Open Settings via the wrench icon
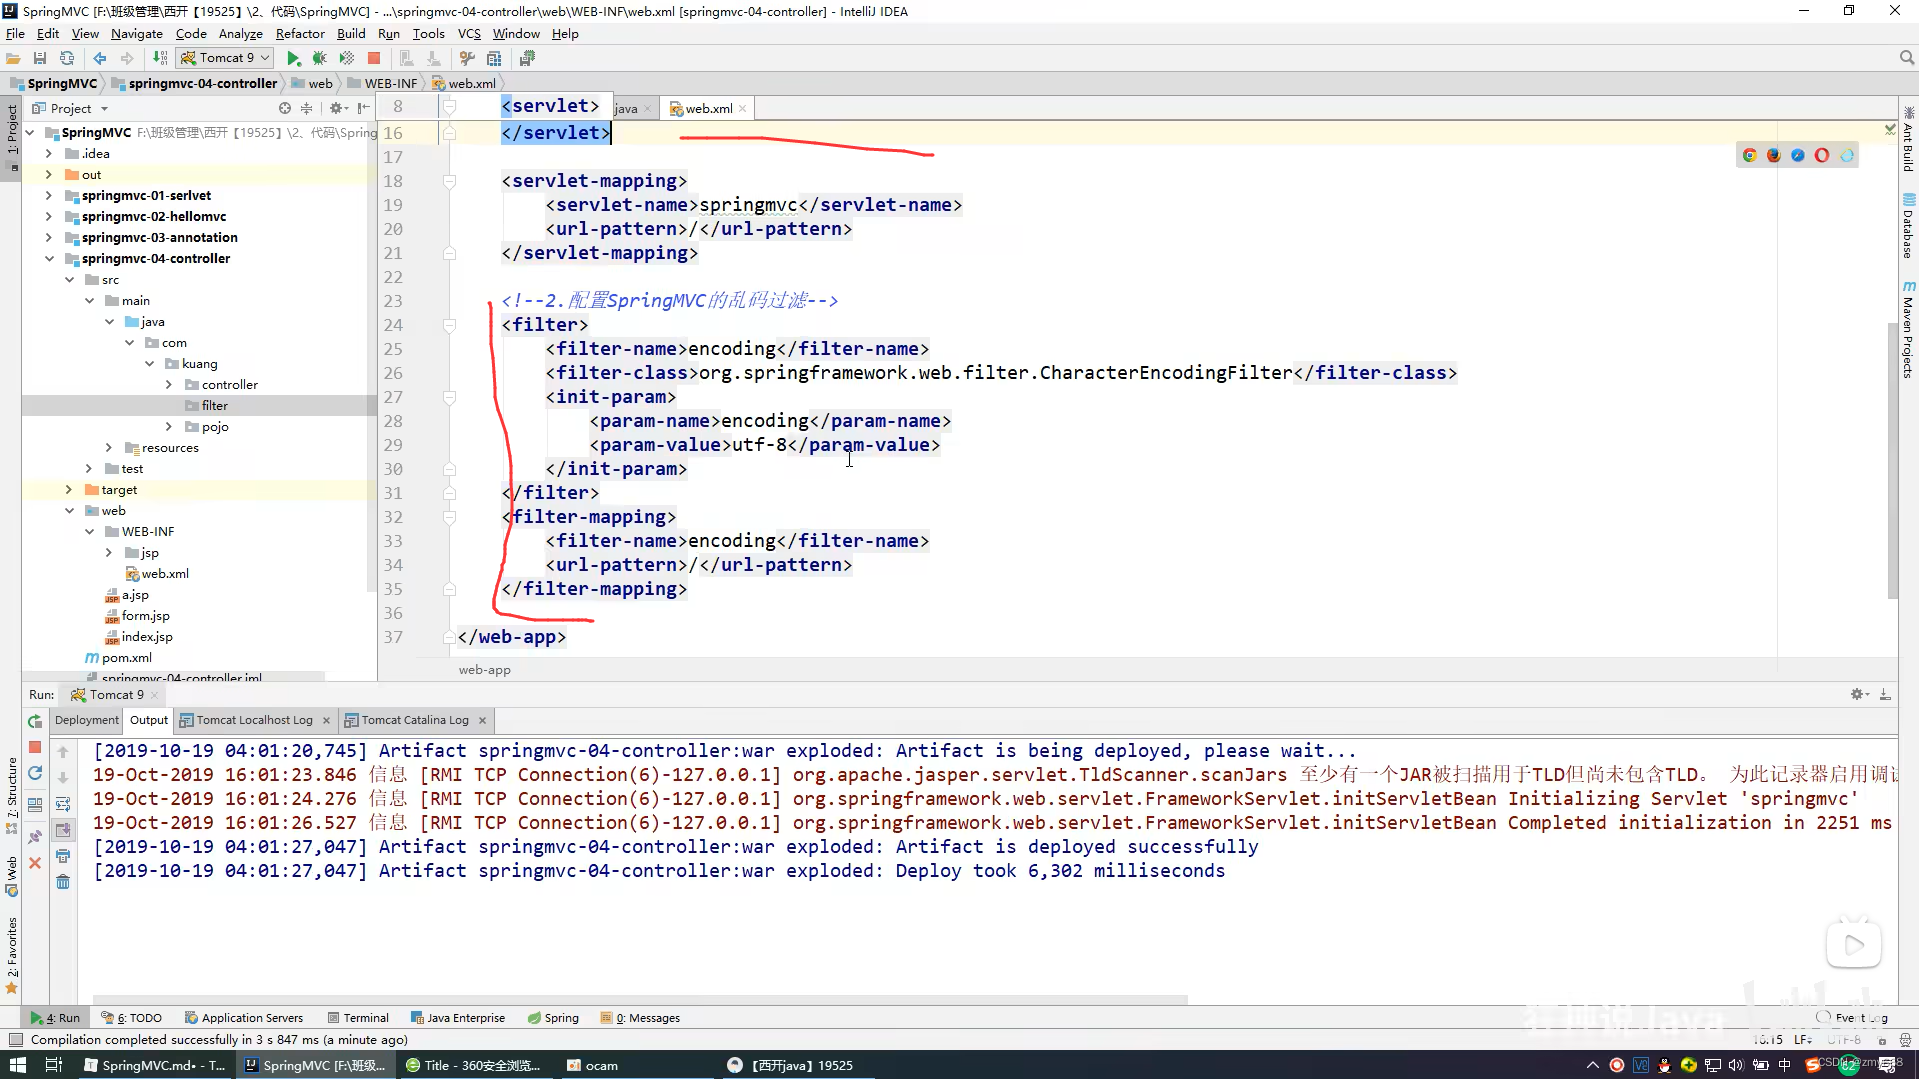Viewport: 1919px width, 1079px height. click(467, 58)
